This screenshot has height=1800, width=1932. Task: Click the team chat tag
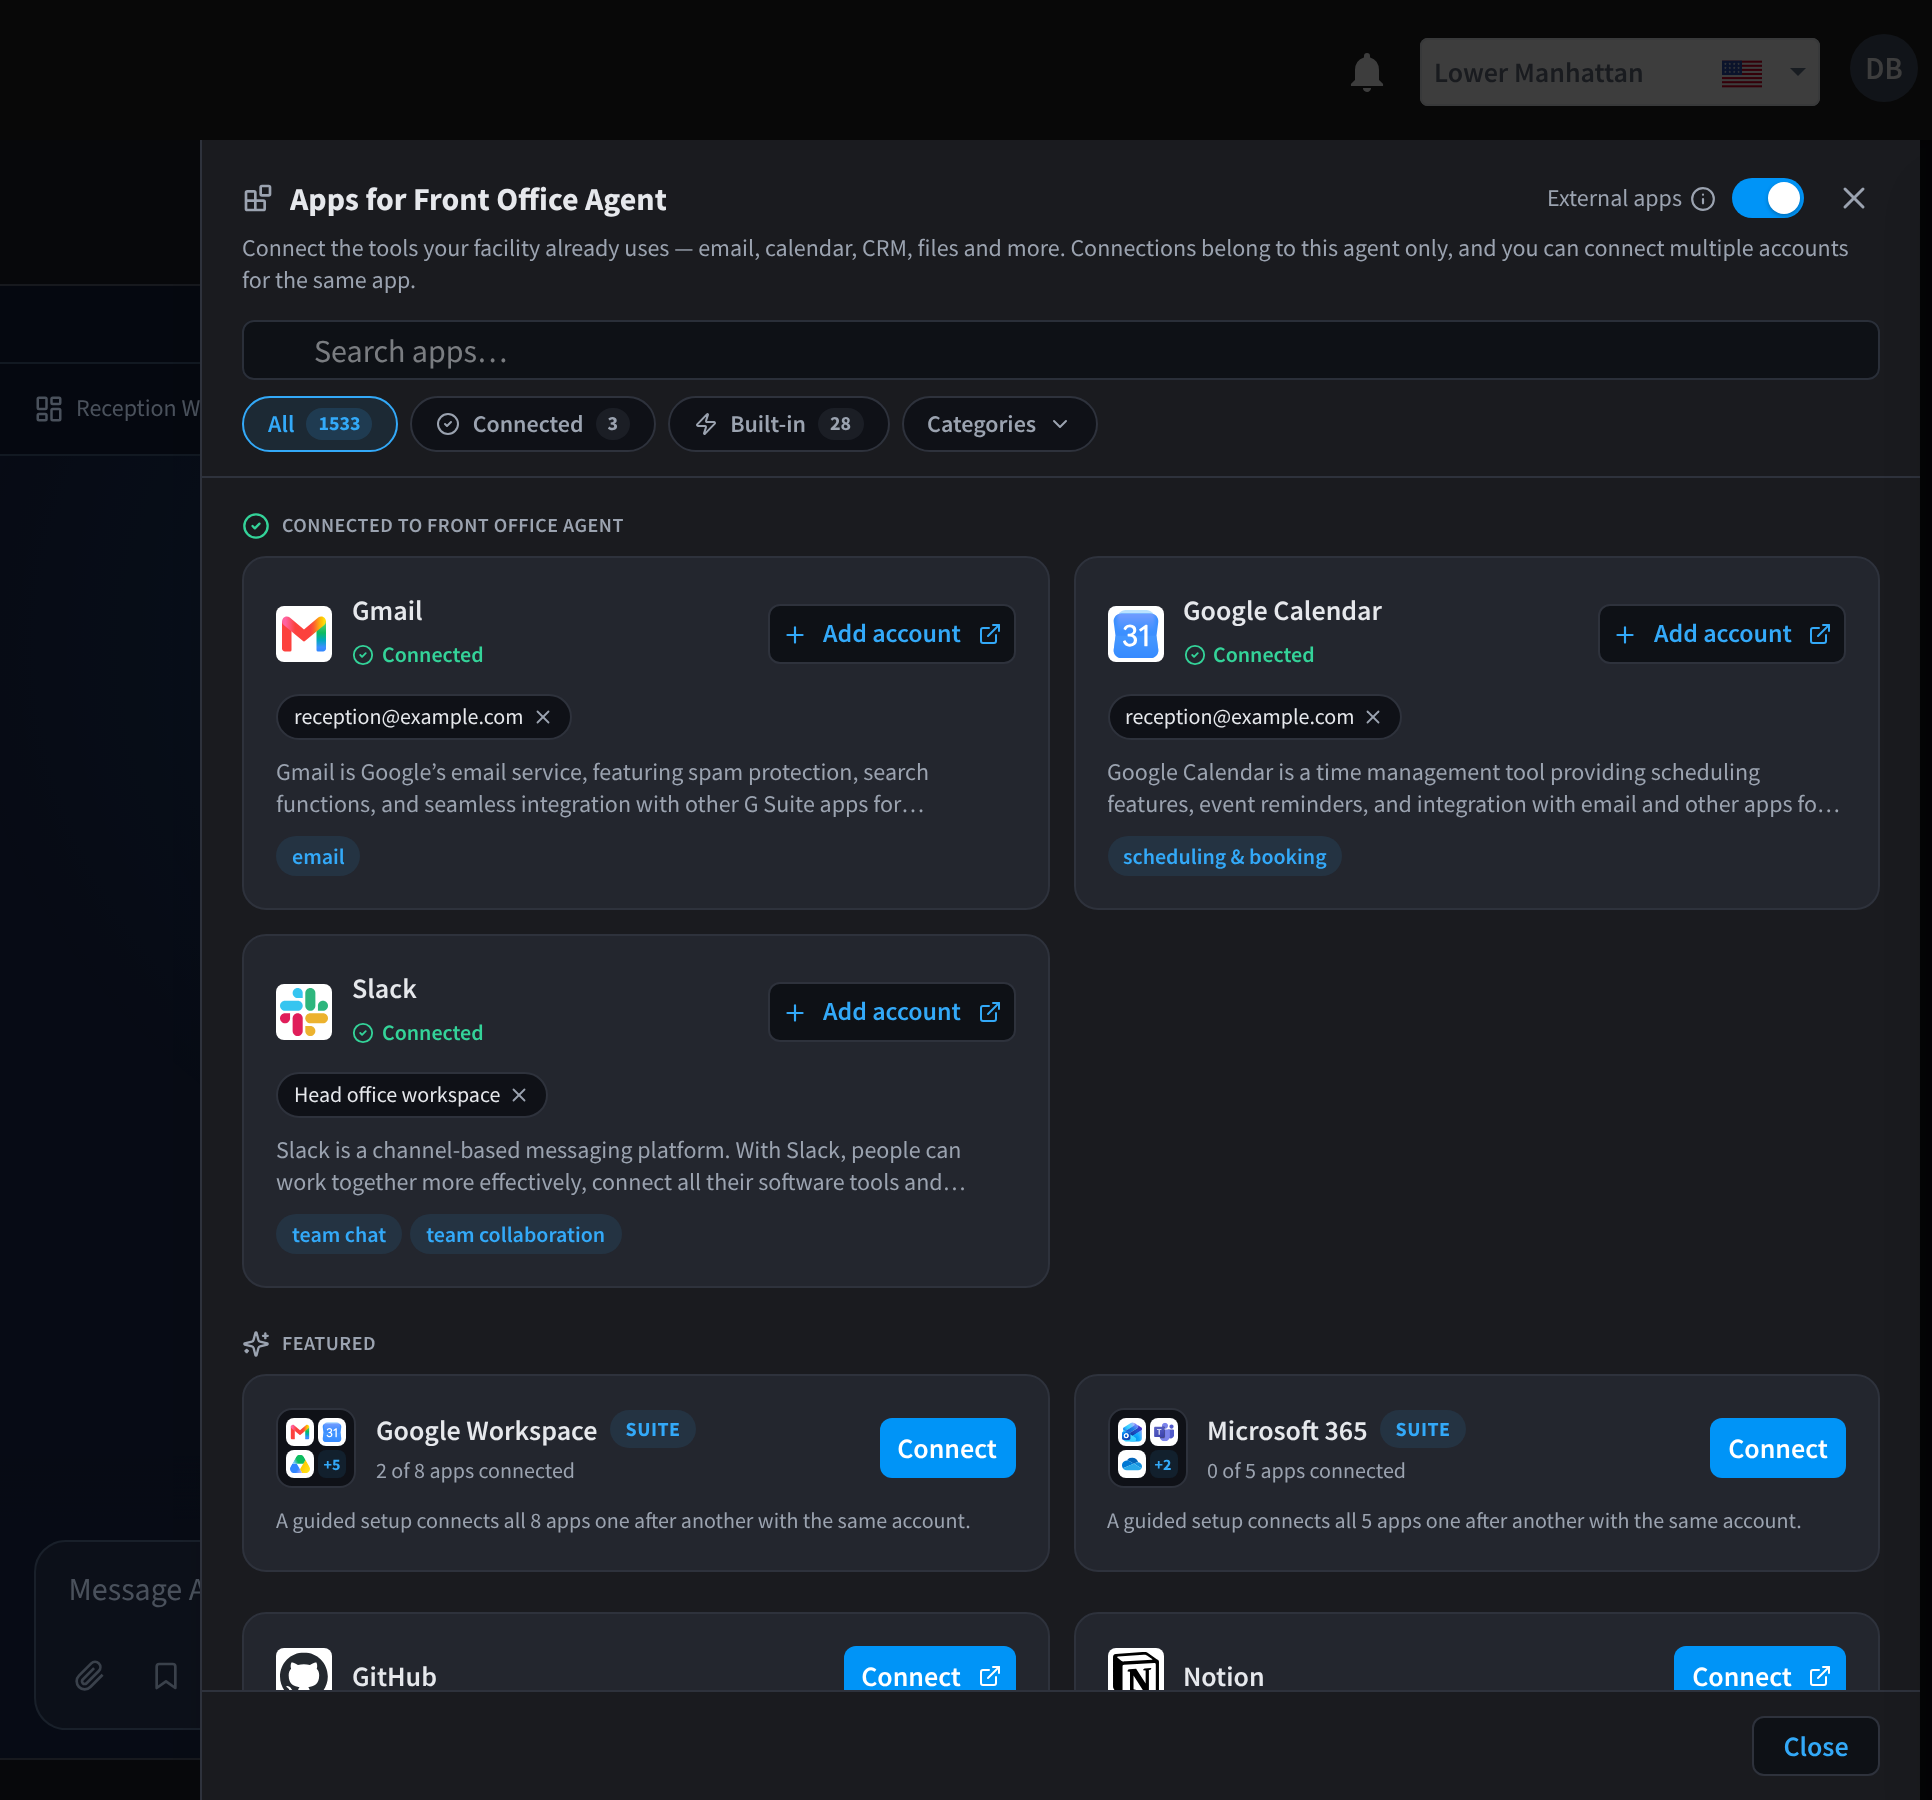click(x=339, y=1234)
